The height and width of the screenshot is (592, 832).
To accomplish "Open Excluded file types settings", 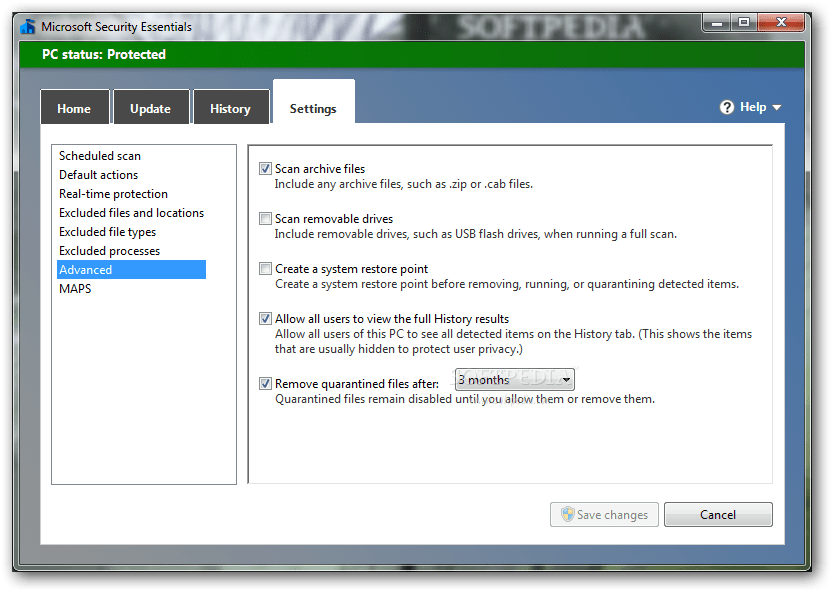I will (x=107, y=231).
